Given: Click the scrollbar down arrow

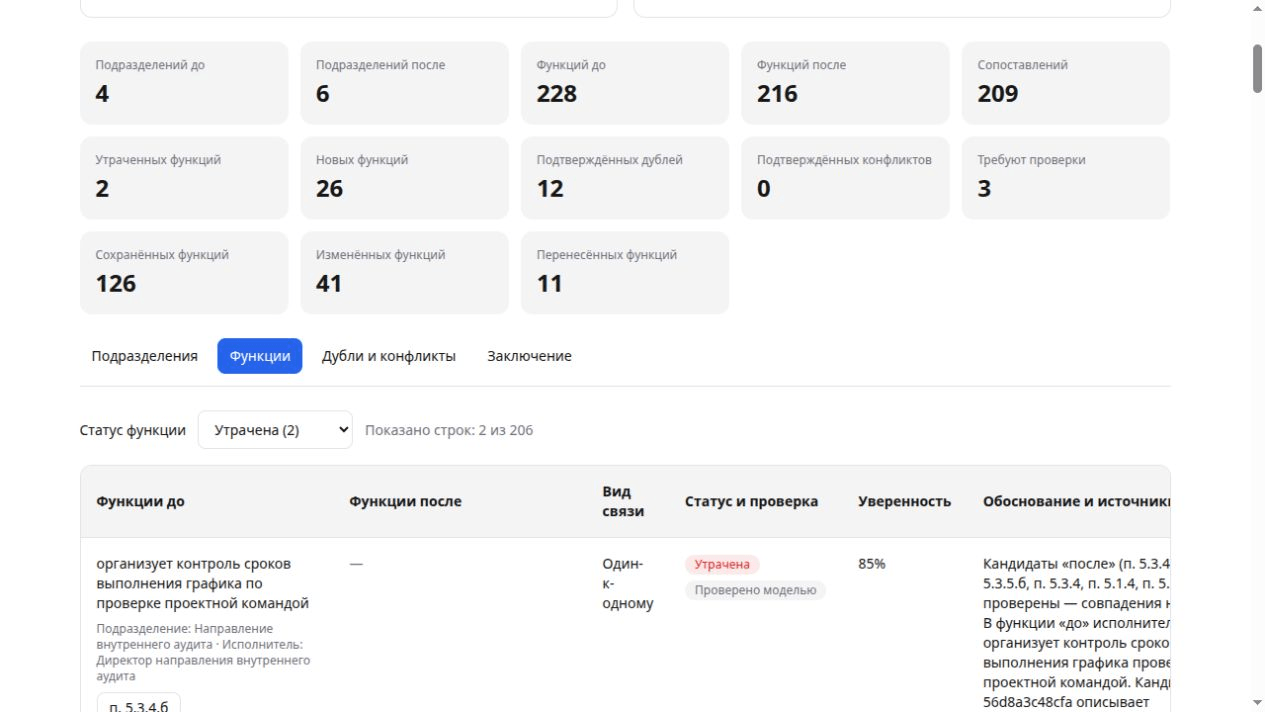Looking at the screenshot, I should 1257,703.
